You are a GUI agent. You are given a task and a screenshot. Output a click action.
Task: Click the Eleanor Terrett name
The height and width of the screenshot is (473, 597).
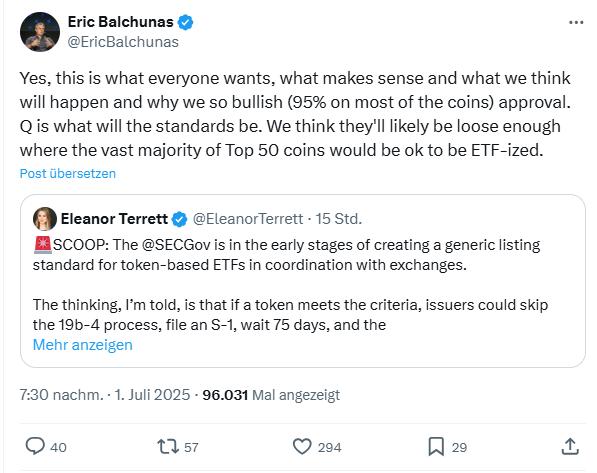click(x=114, y=219)
